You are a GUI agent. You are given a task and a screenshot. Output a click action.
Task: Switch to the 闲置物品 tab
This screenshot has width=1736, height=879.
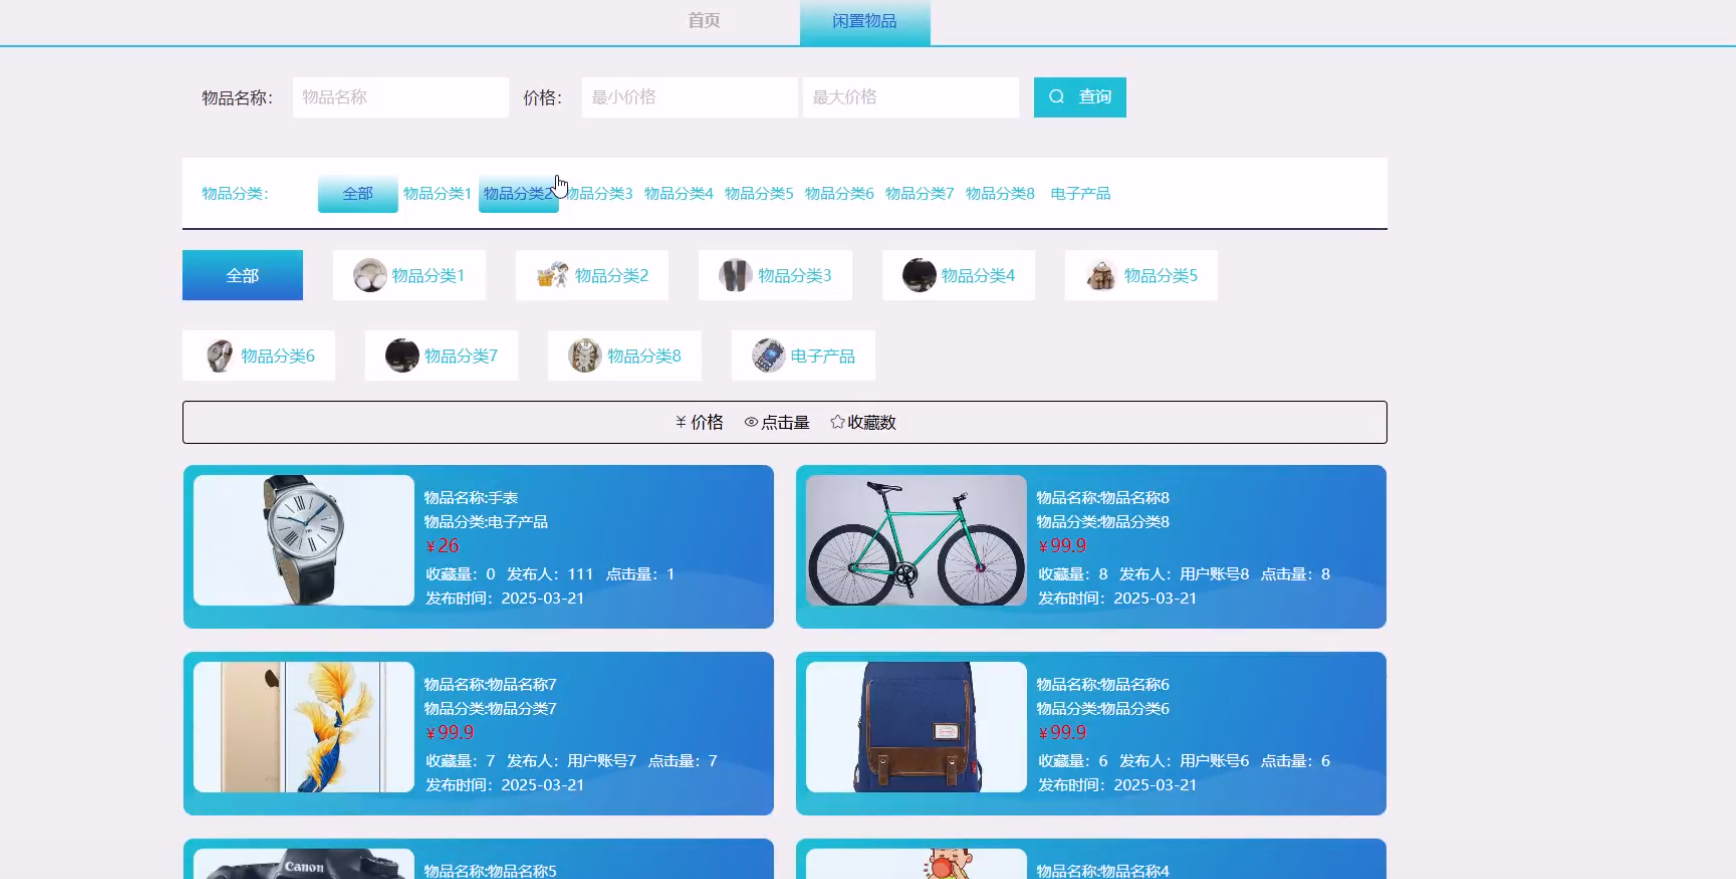(x=865, y=21)
